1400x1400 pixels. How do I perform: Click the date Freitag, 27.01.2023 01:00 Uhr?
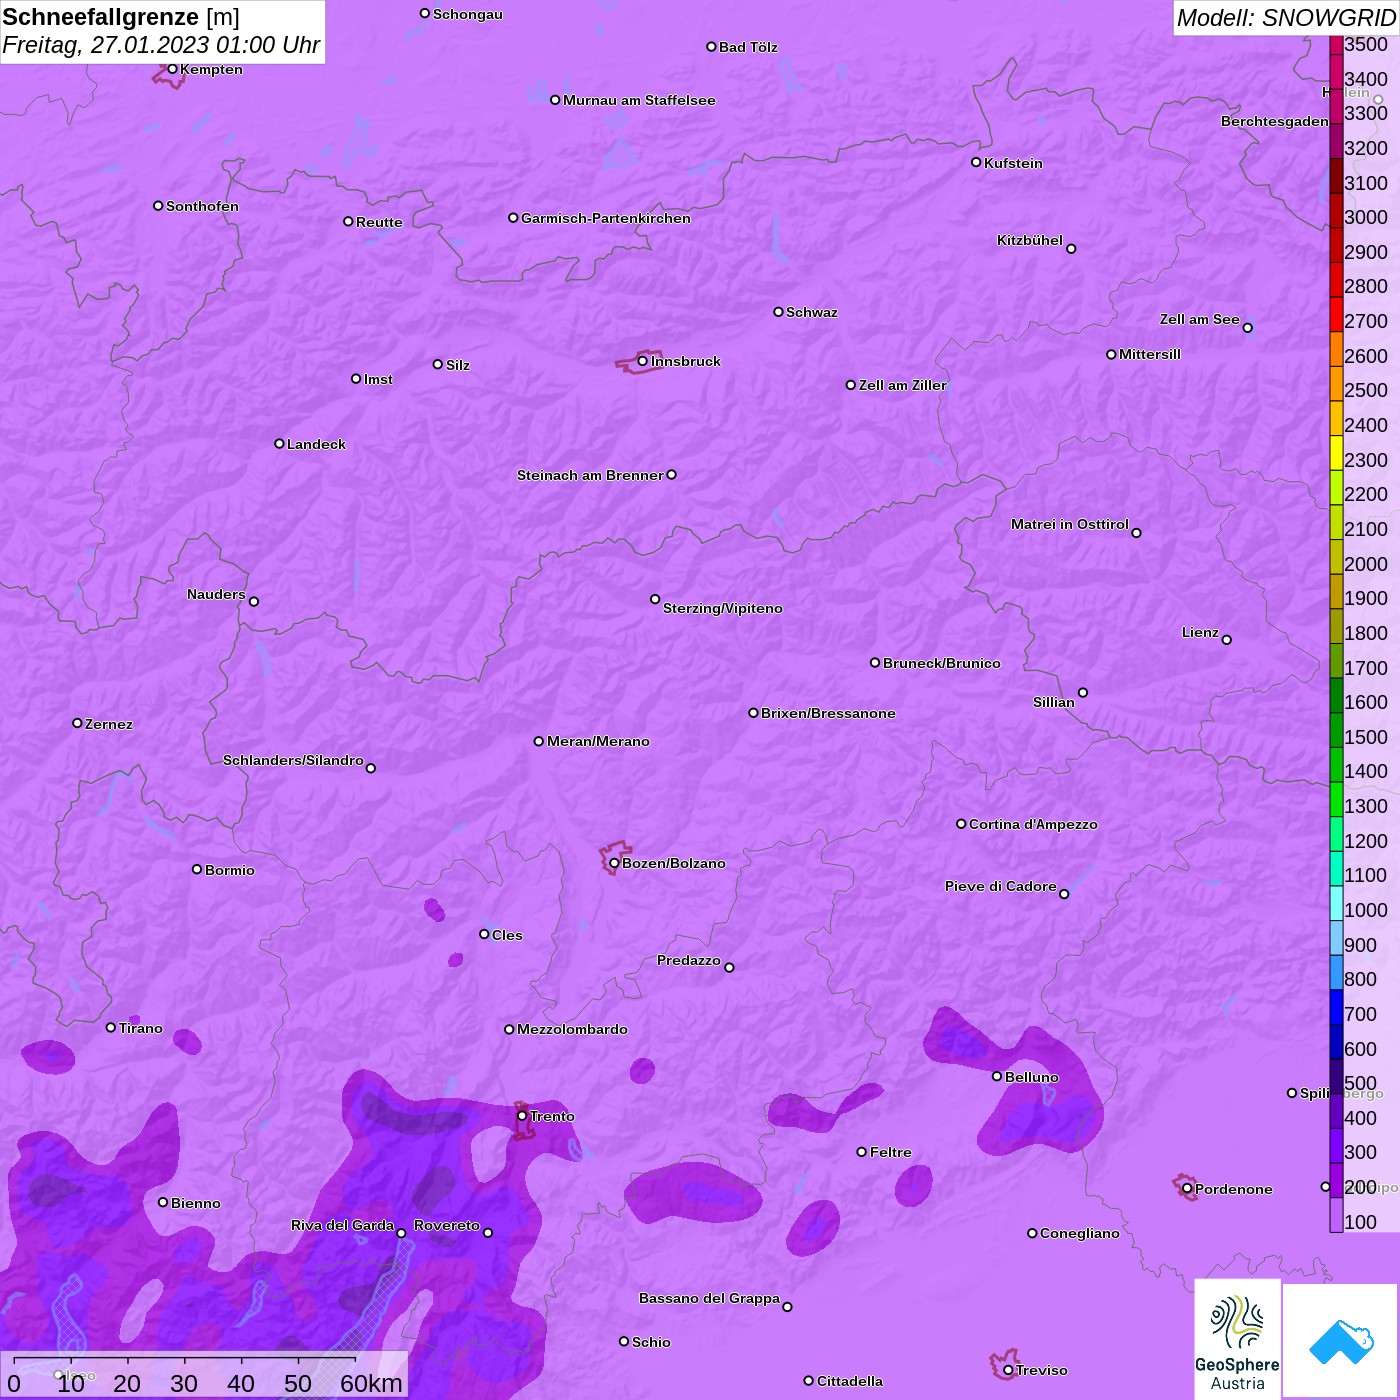[161, 45]
